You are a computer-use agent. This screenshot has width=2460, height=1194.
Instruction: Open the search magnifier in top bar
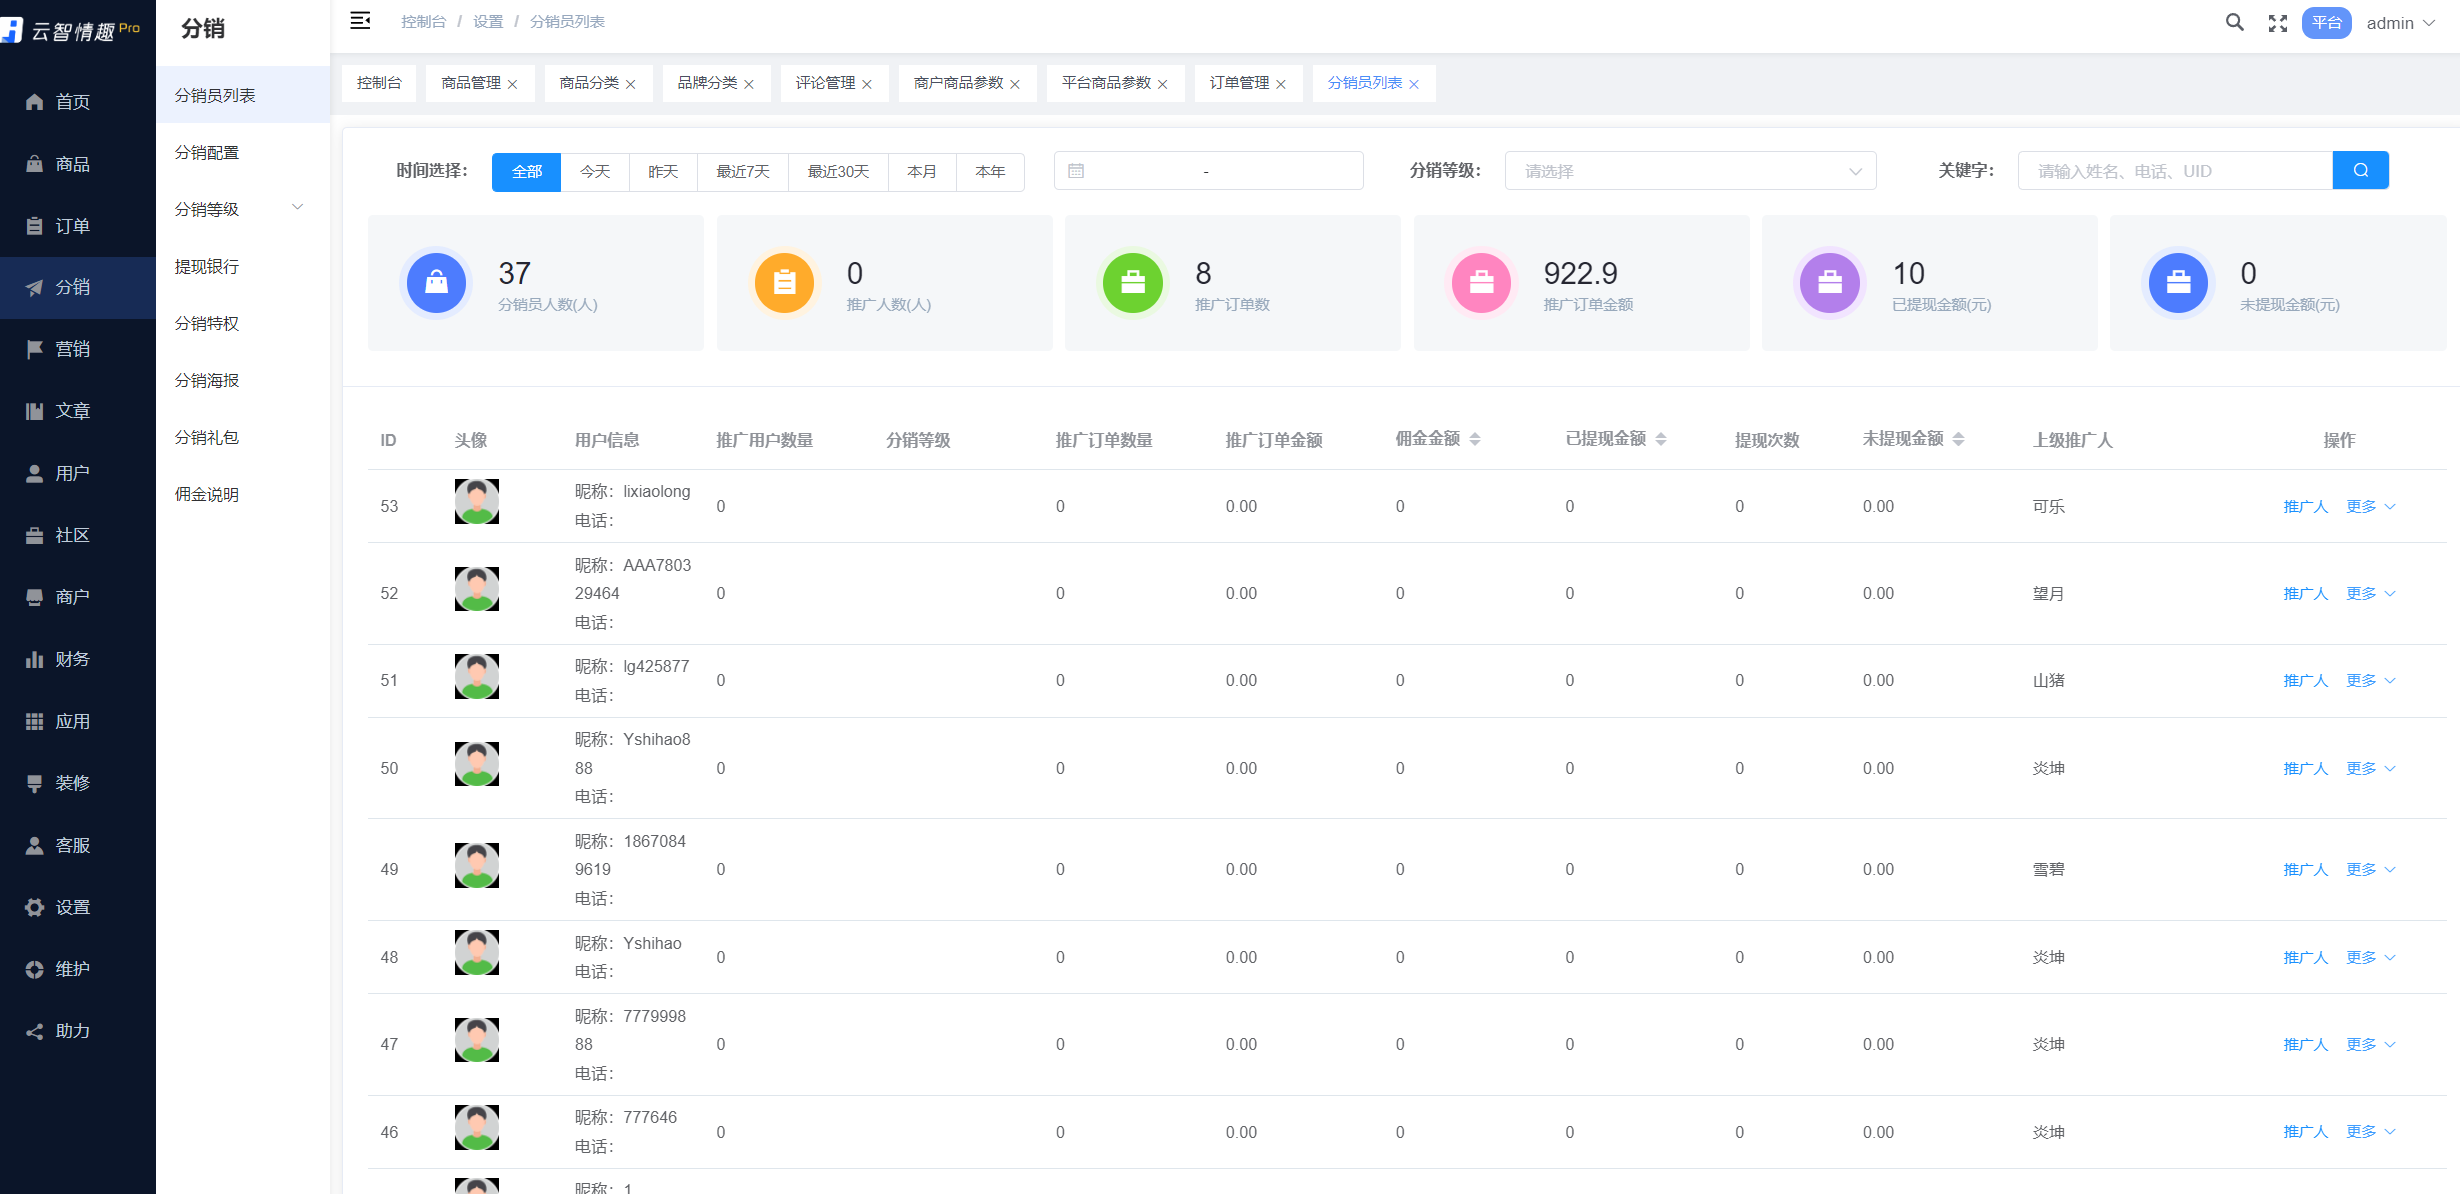point(2234,22)
